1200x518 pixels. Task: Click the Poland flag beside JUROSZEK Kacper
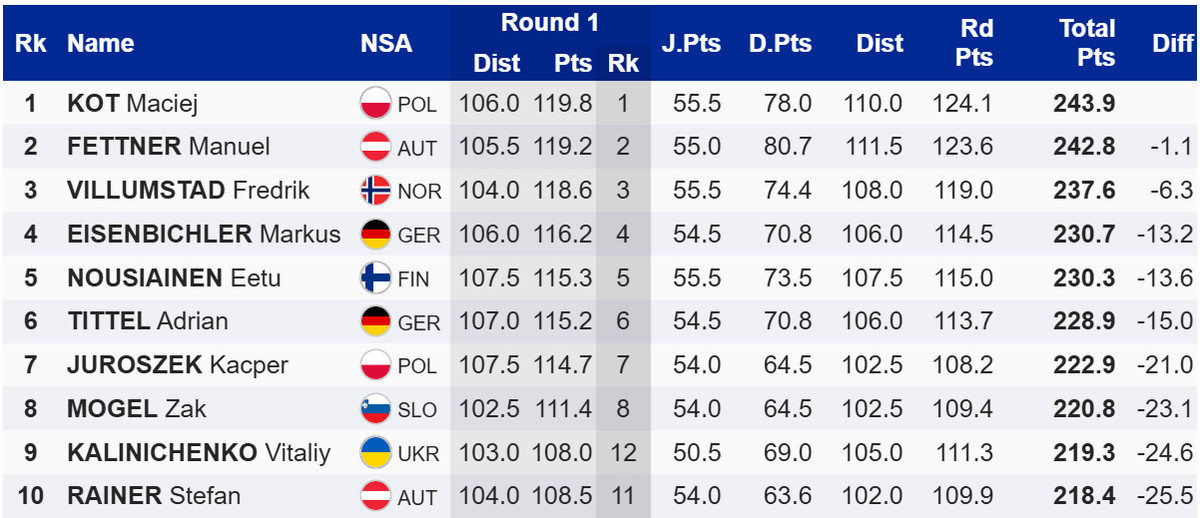[375, 365]
